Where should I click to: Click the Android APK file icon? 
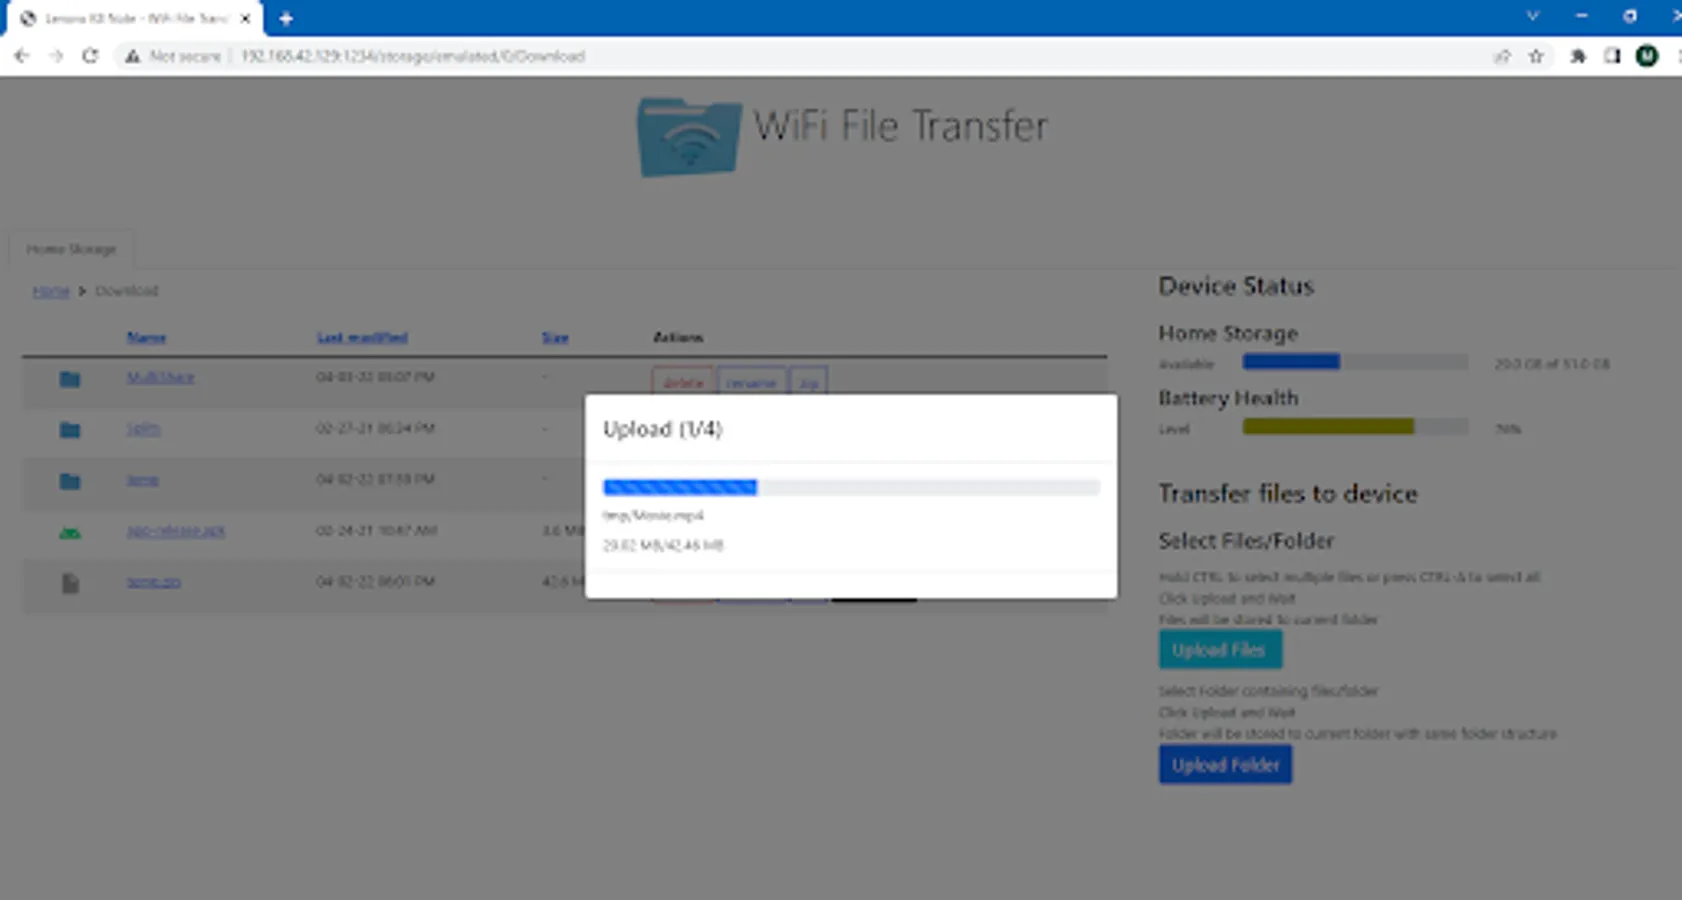(x=69, y=532)
